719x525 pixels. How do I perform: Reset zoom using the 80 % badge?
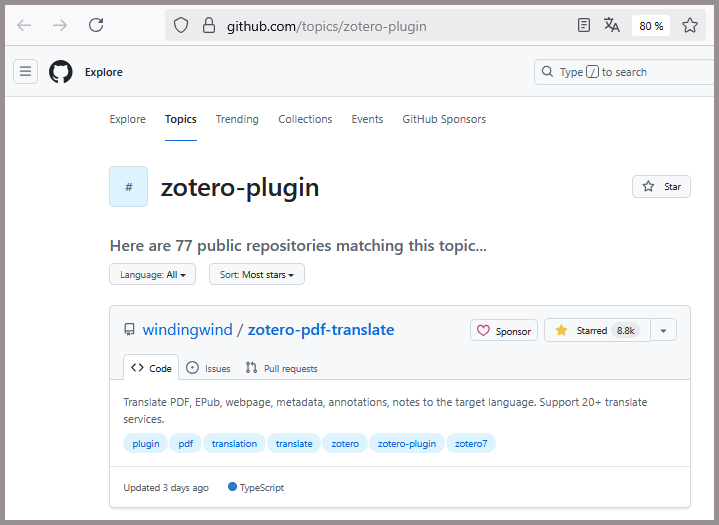tap(651, 26)
